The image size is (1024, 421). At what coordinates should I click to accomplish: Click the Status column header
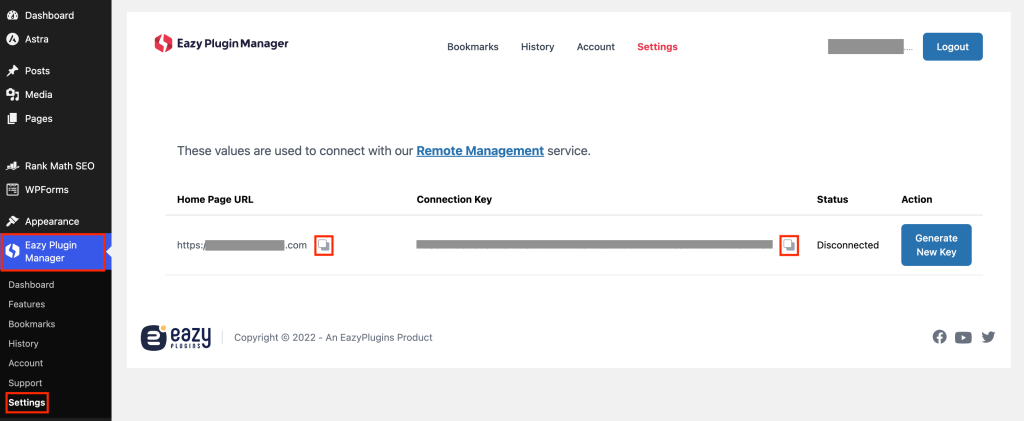pyautogui.click(x=833, y=199)
